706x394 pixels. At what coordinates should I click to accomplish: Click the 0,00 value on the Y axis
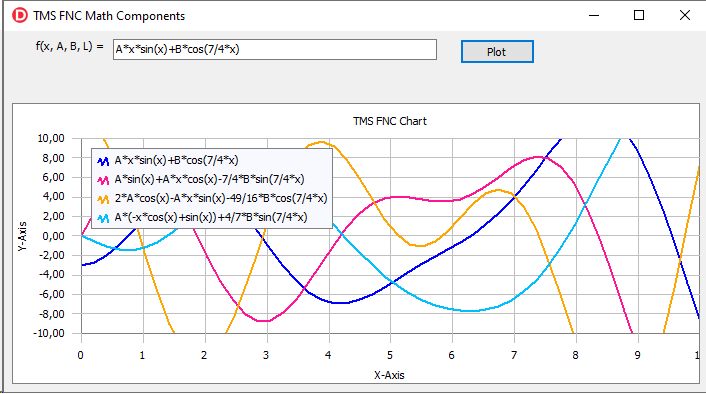pyautogui.click(x=54, y=235)
